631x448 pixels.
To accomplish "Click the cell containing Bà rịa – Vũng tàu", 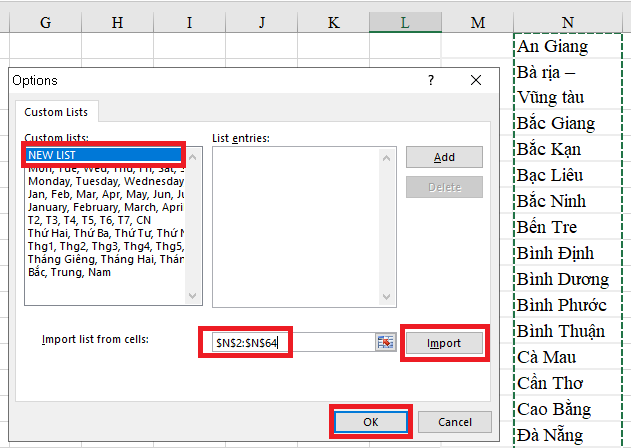I will tap(568, 84).
